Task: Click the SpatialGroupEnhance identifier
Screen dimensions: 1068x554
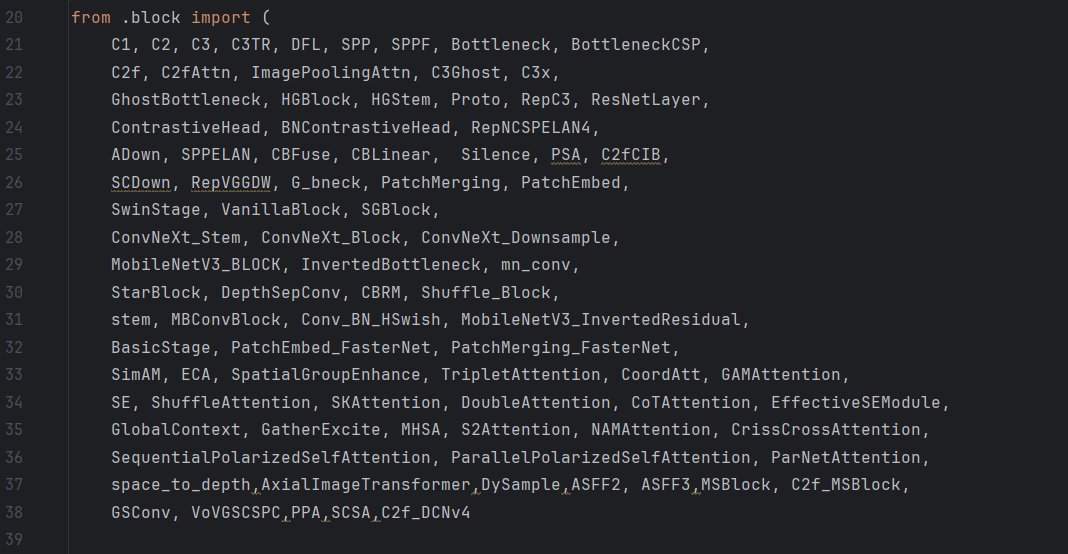Action: coord(326,375)
